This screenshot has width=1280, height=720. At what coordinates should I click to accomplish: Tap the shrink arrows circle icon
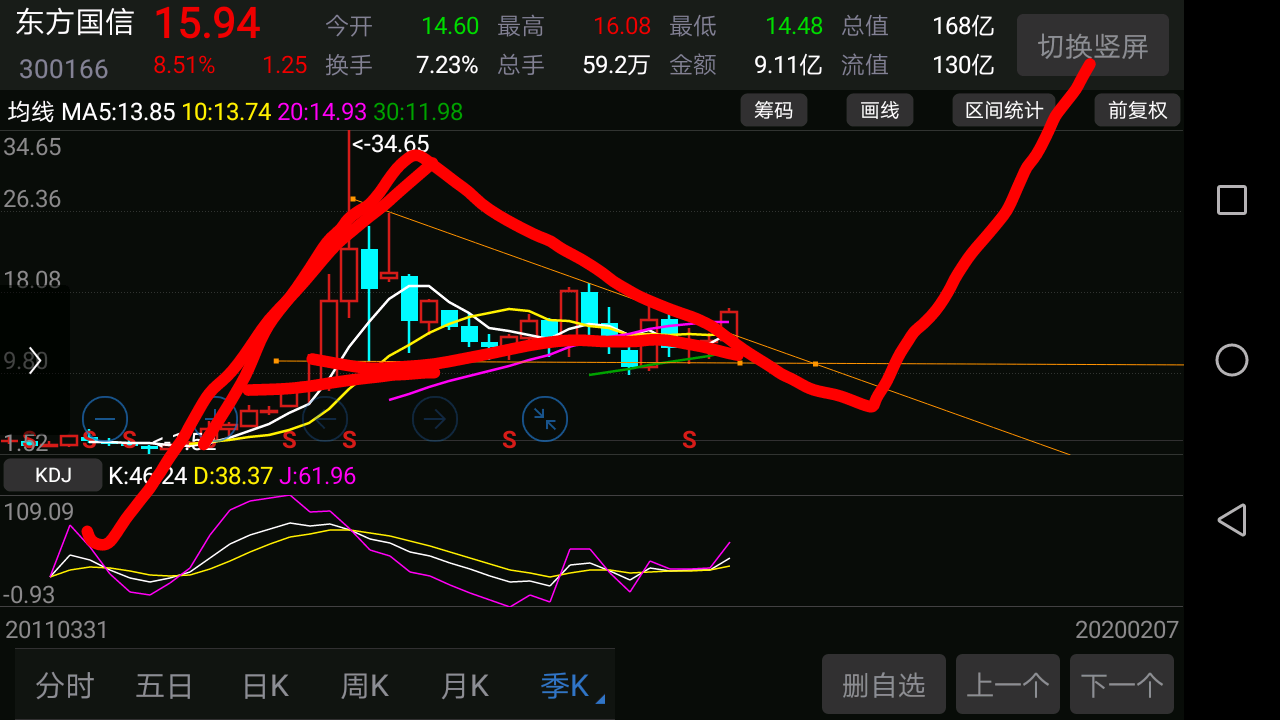coord(545,419)
